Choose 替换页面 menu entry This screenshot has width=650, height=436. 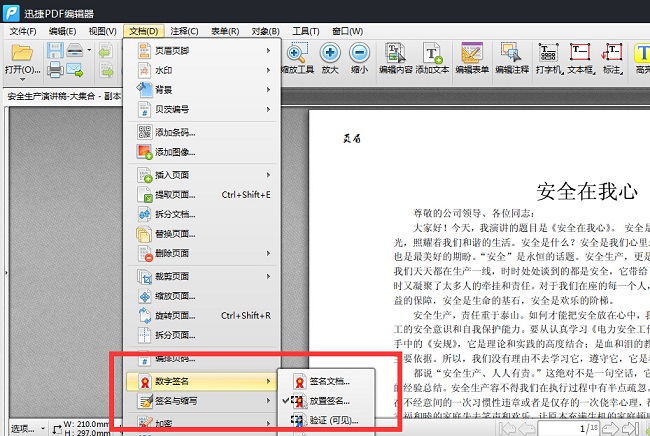(x=202, y=234)
